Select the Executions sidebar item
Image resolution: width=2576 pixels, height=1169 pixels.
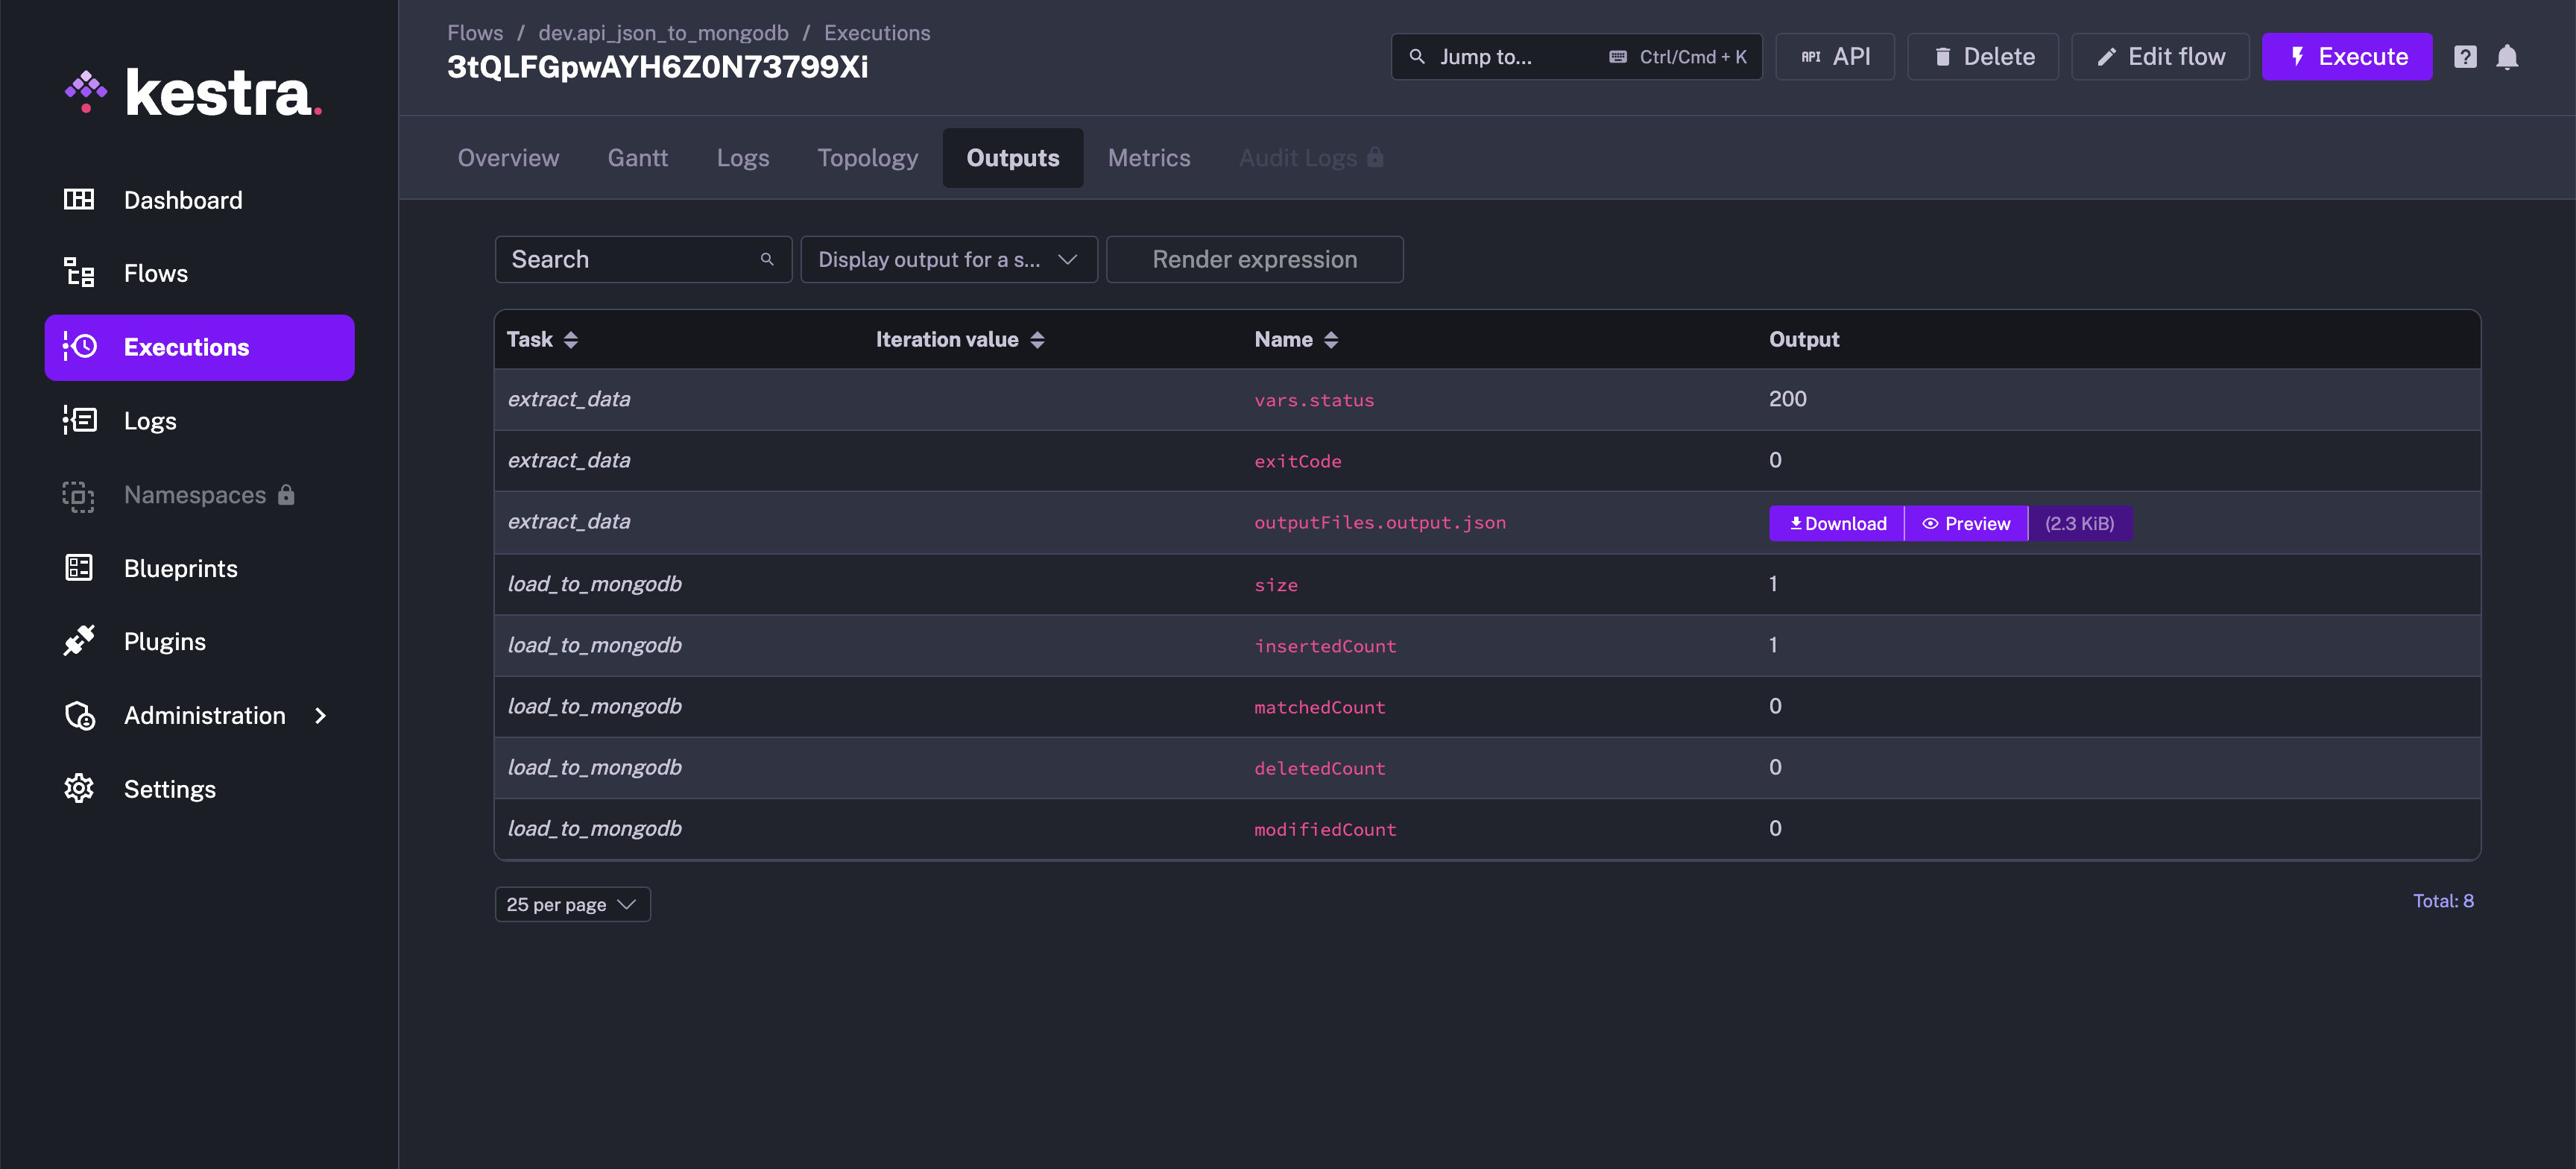200,347
